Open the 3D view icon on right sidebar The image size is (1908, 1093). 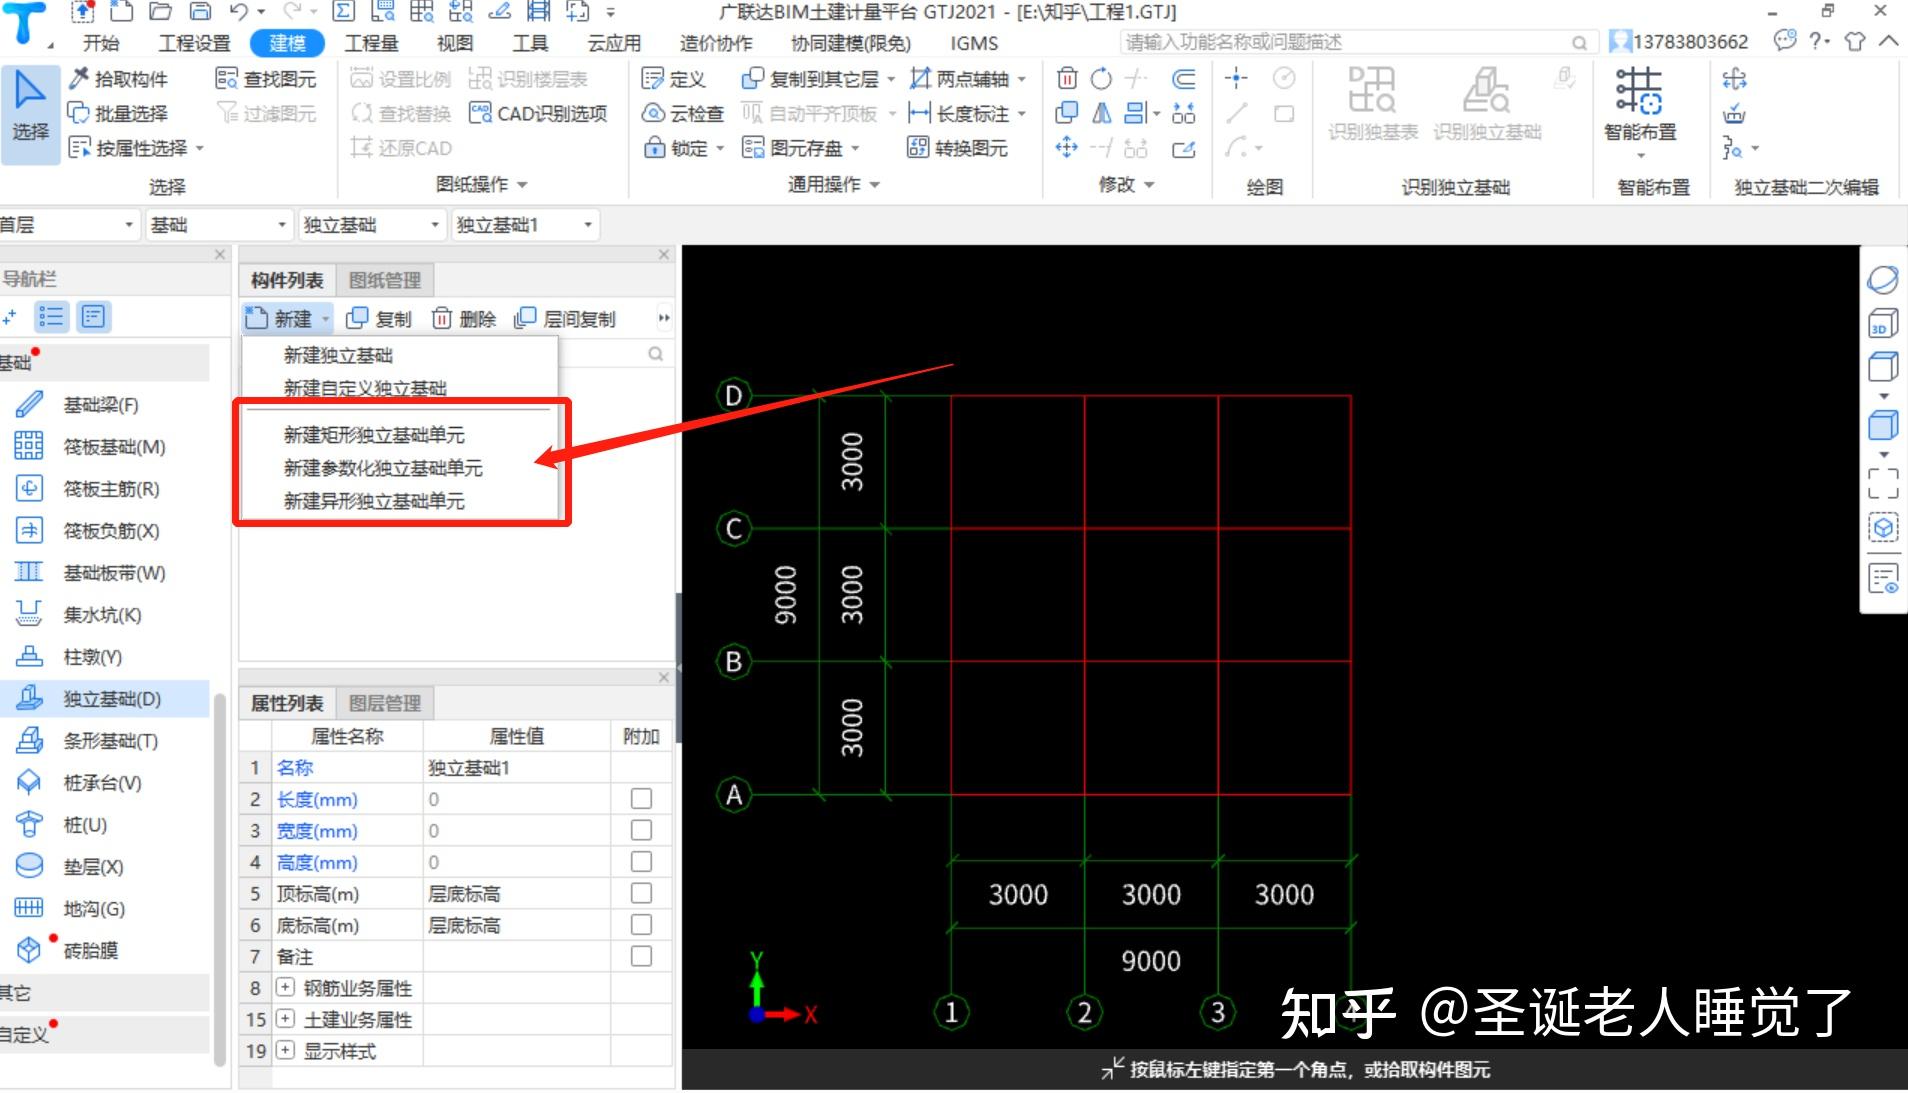(1880, 322)
